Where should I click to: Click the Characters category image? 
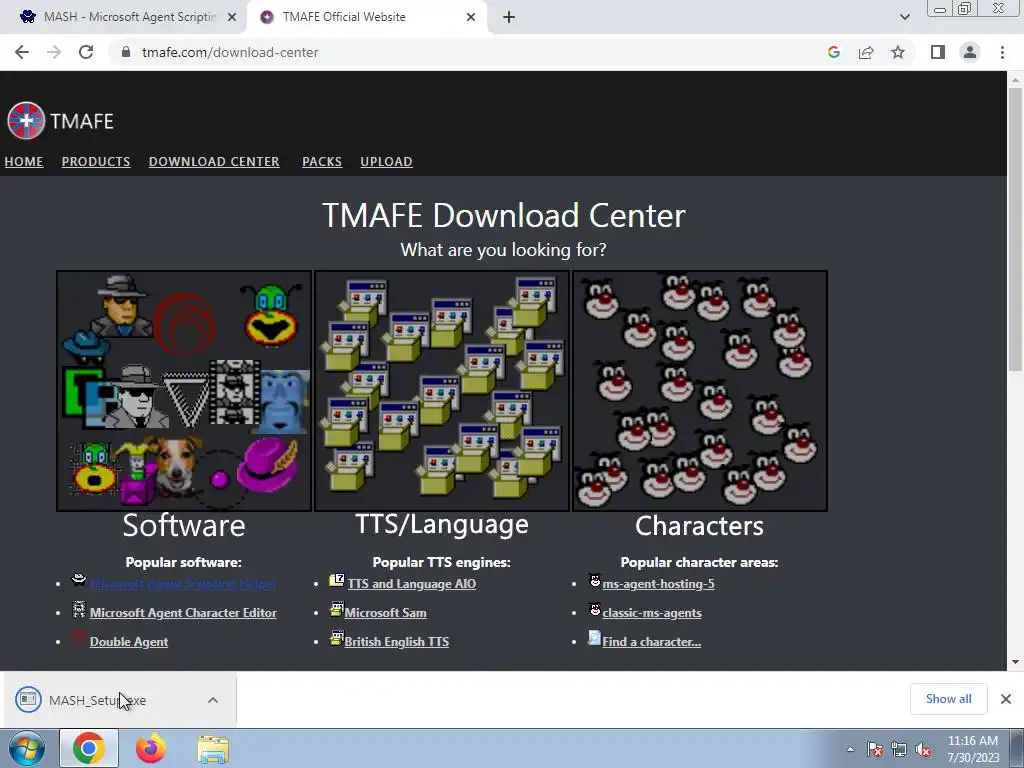[700, 391]
